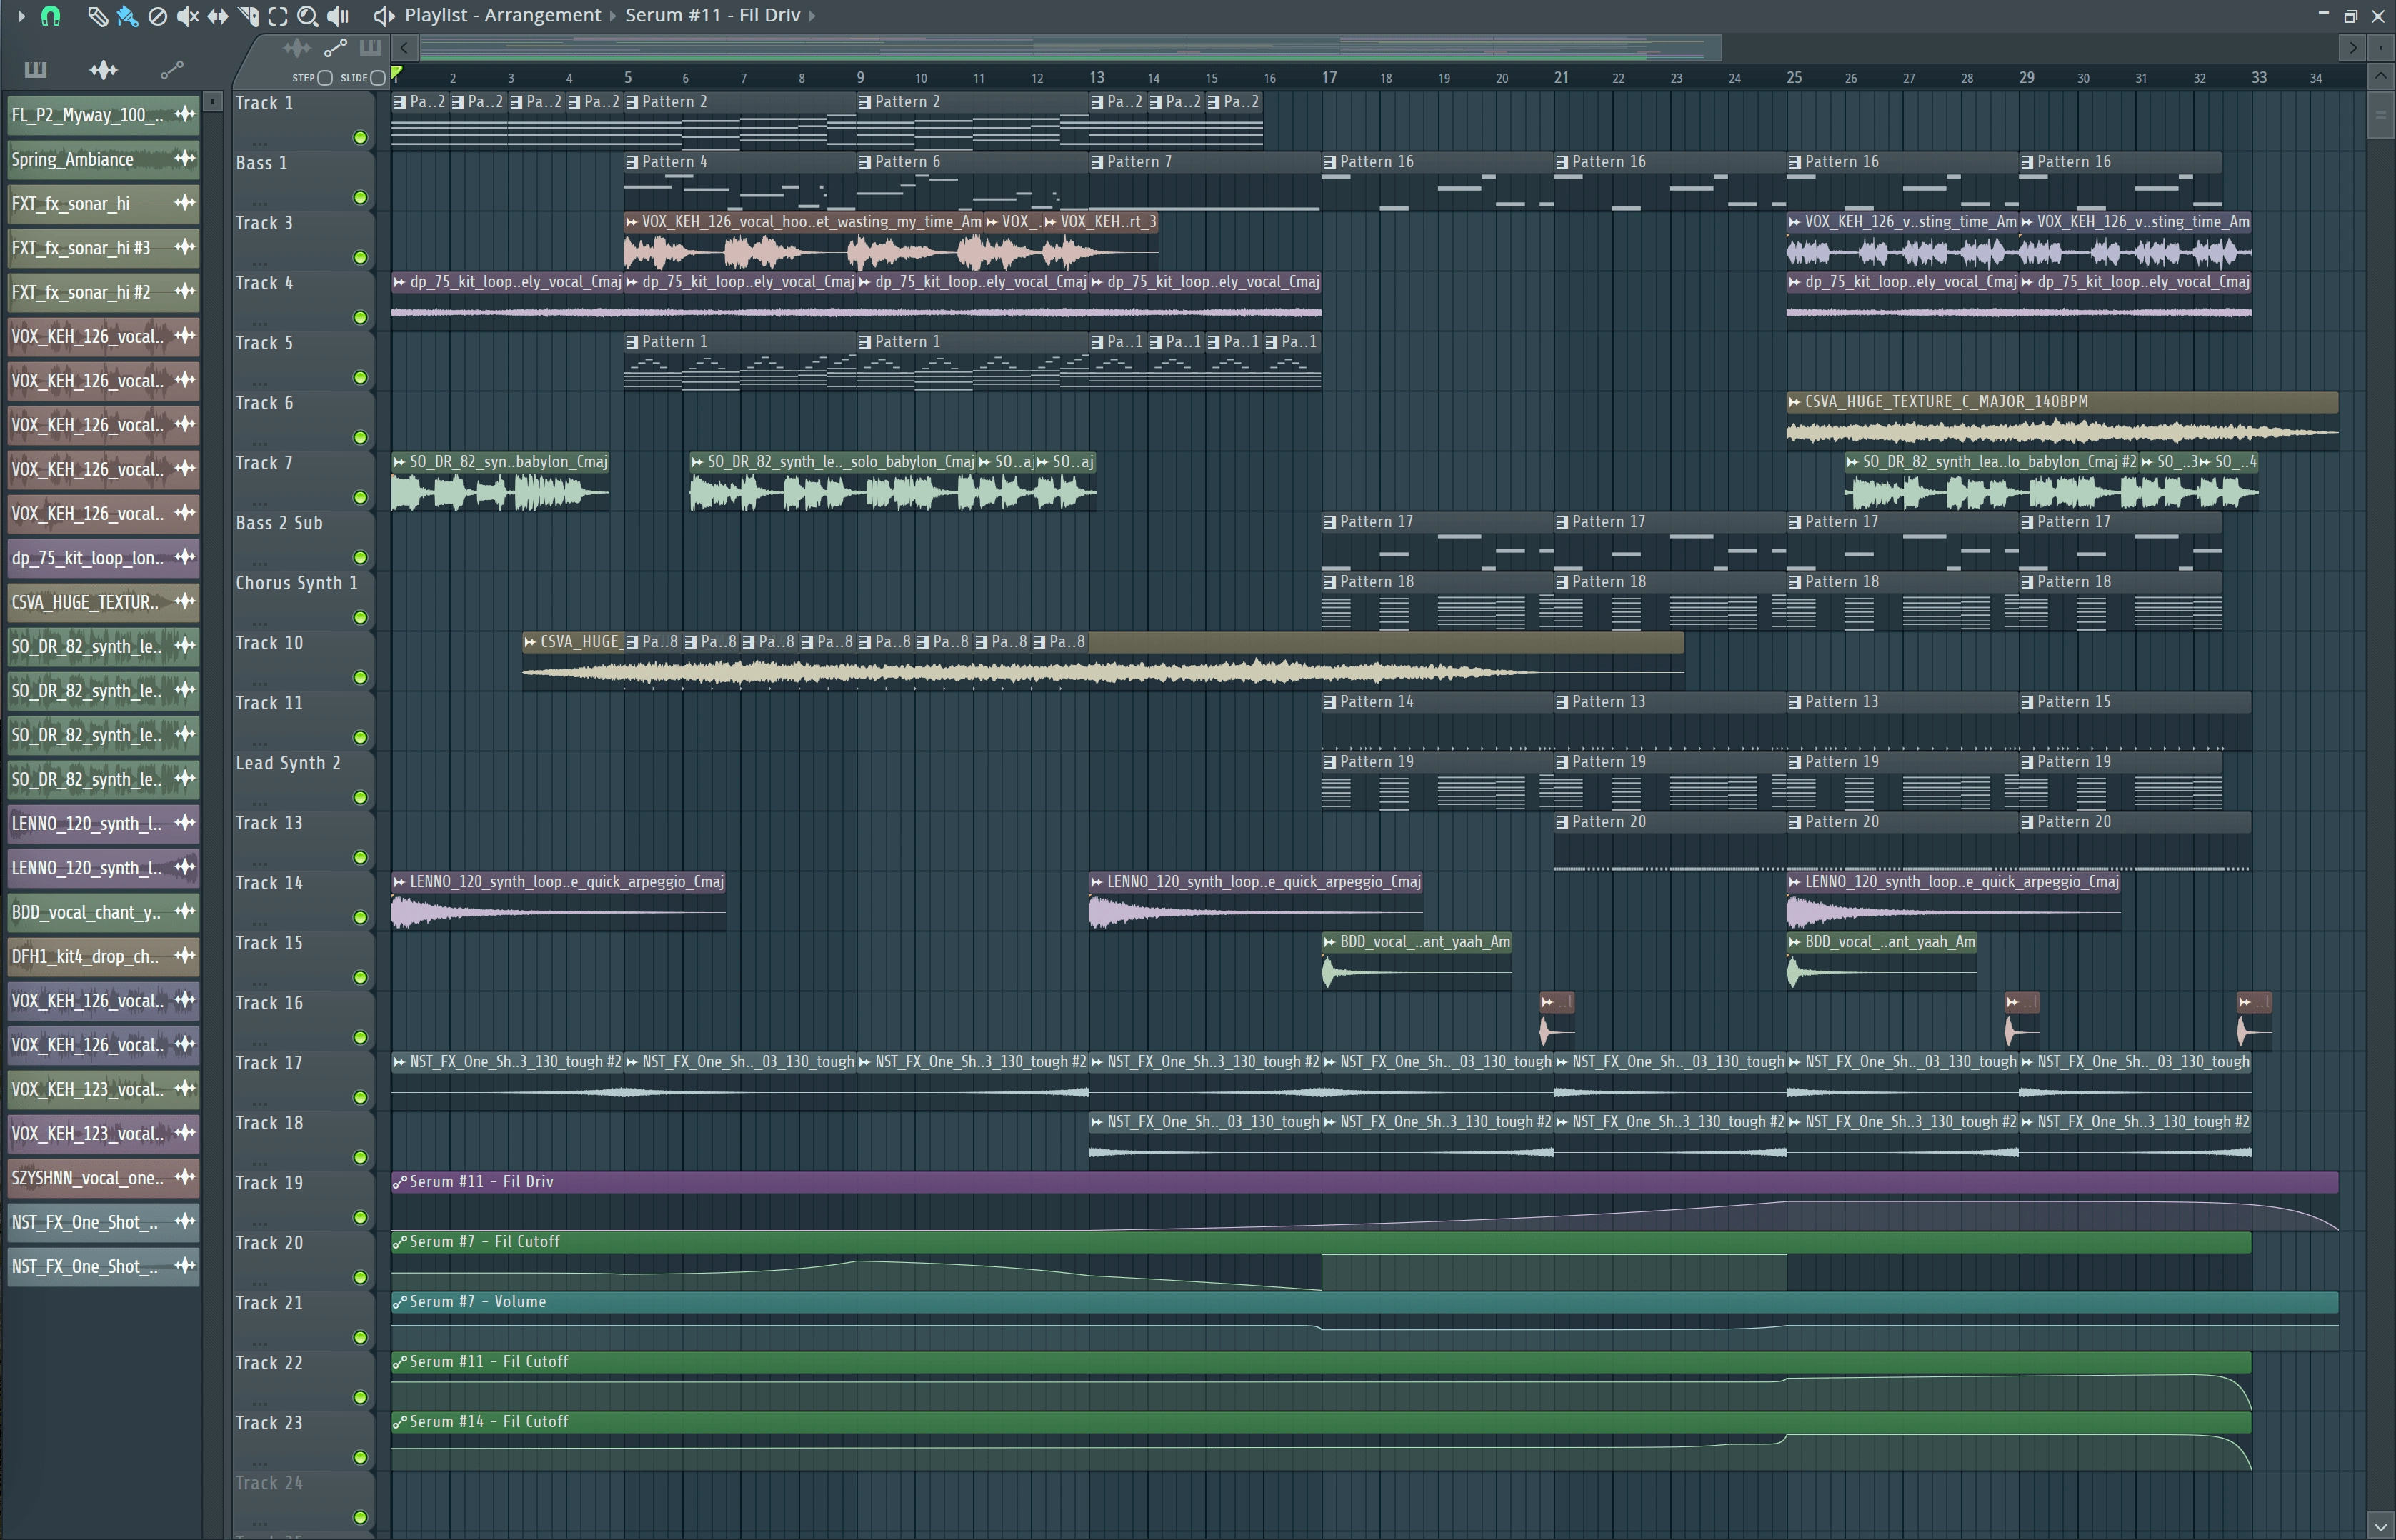Mute Bass 2 Sub track green light
The image size is (2396, 1540).
(360, 558)
